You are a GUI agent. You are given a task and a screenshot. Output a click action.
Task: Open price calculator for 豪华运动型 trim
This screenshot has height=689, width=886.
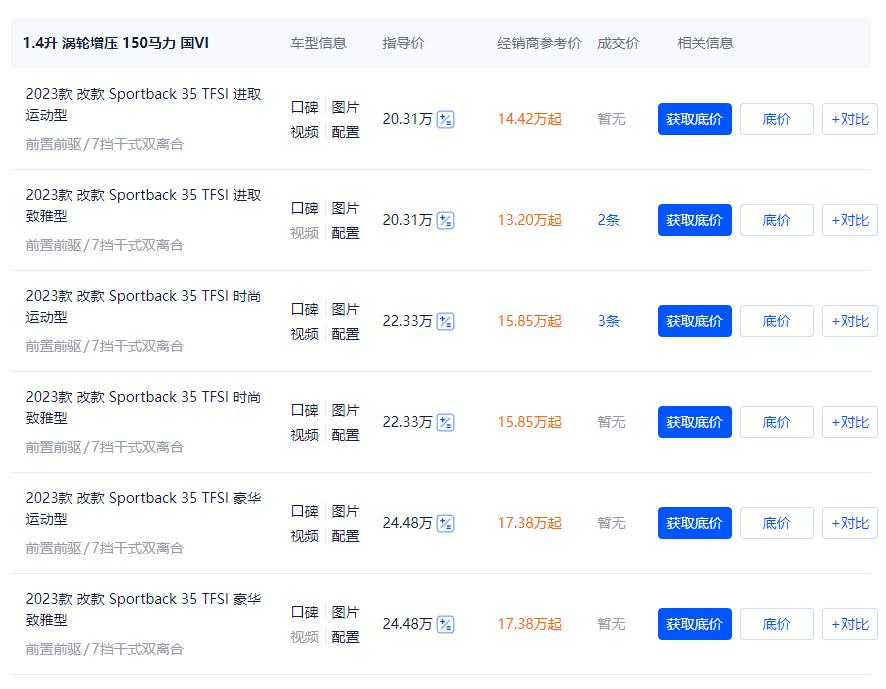(443, 522)
